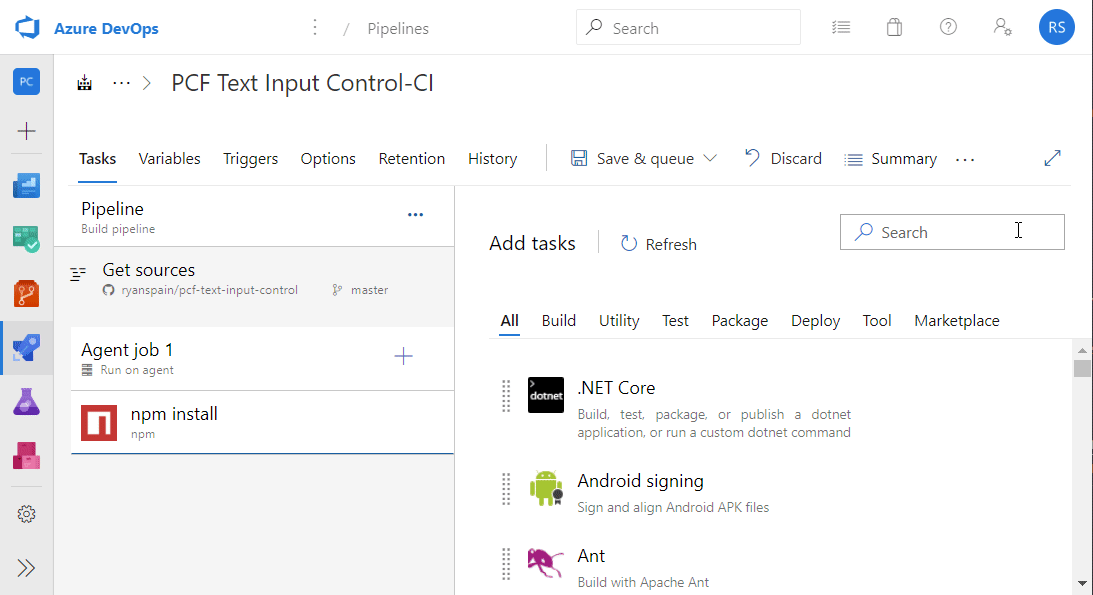Add a task to Agent job 1
Image resolution: width=1093 pixels, height=595 pixels.
(x=404, y=357)
